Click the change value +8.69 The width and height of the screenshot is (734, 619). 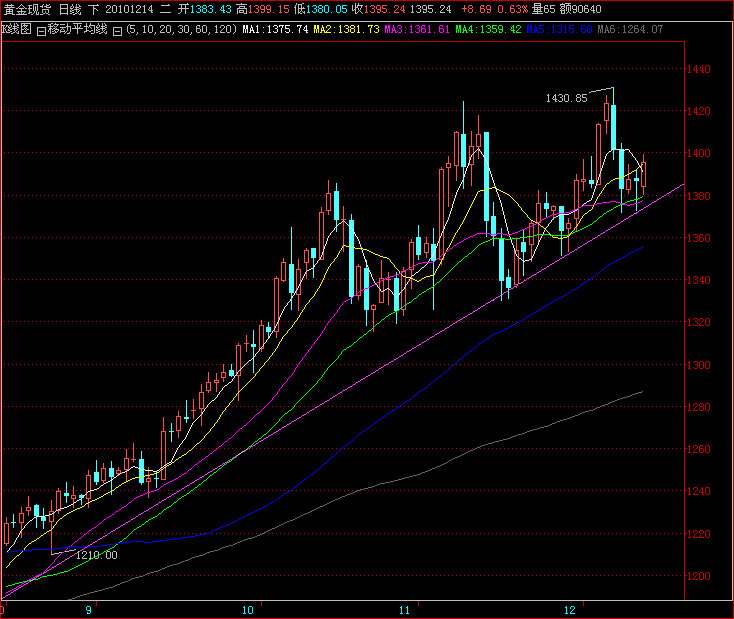point(477,9)
